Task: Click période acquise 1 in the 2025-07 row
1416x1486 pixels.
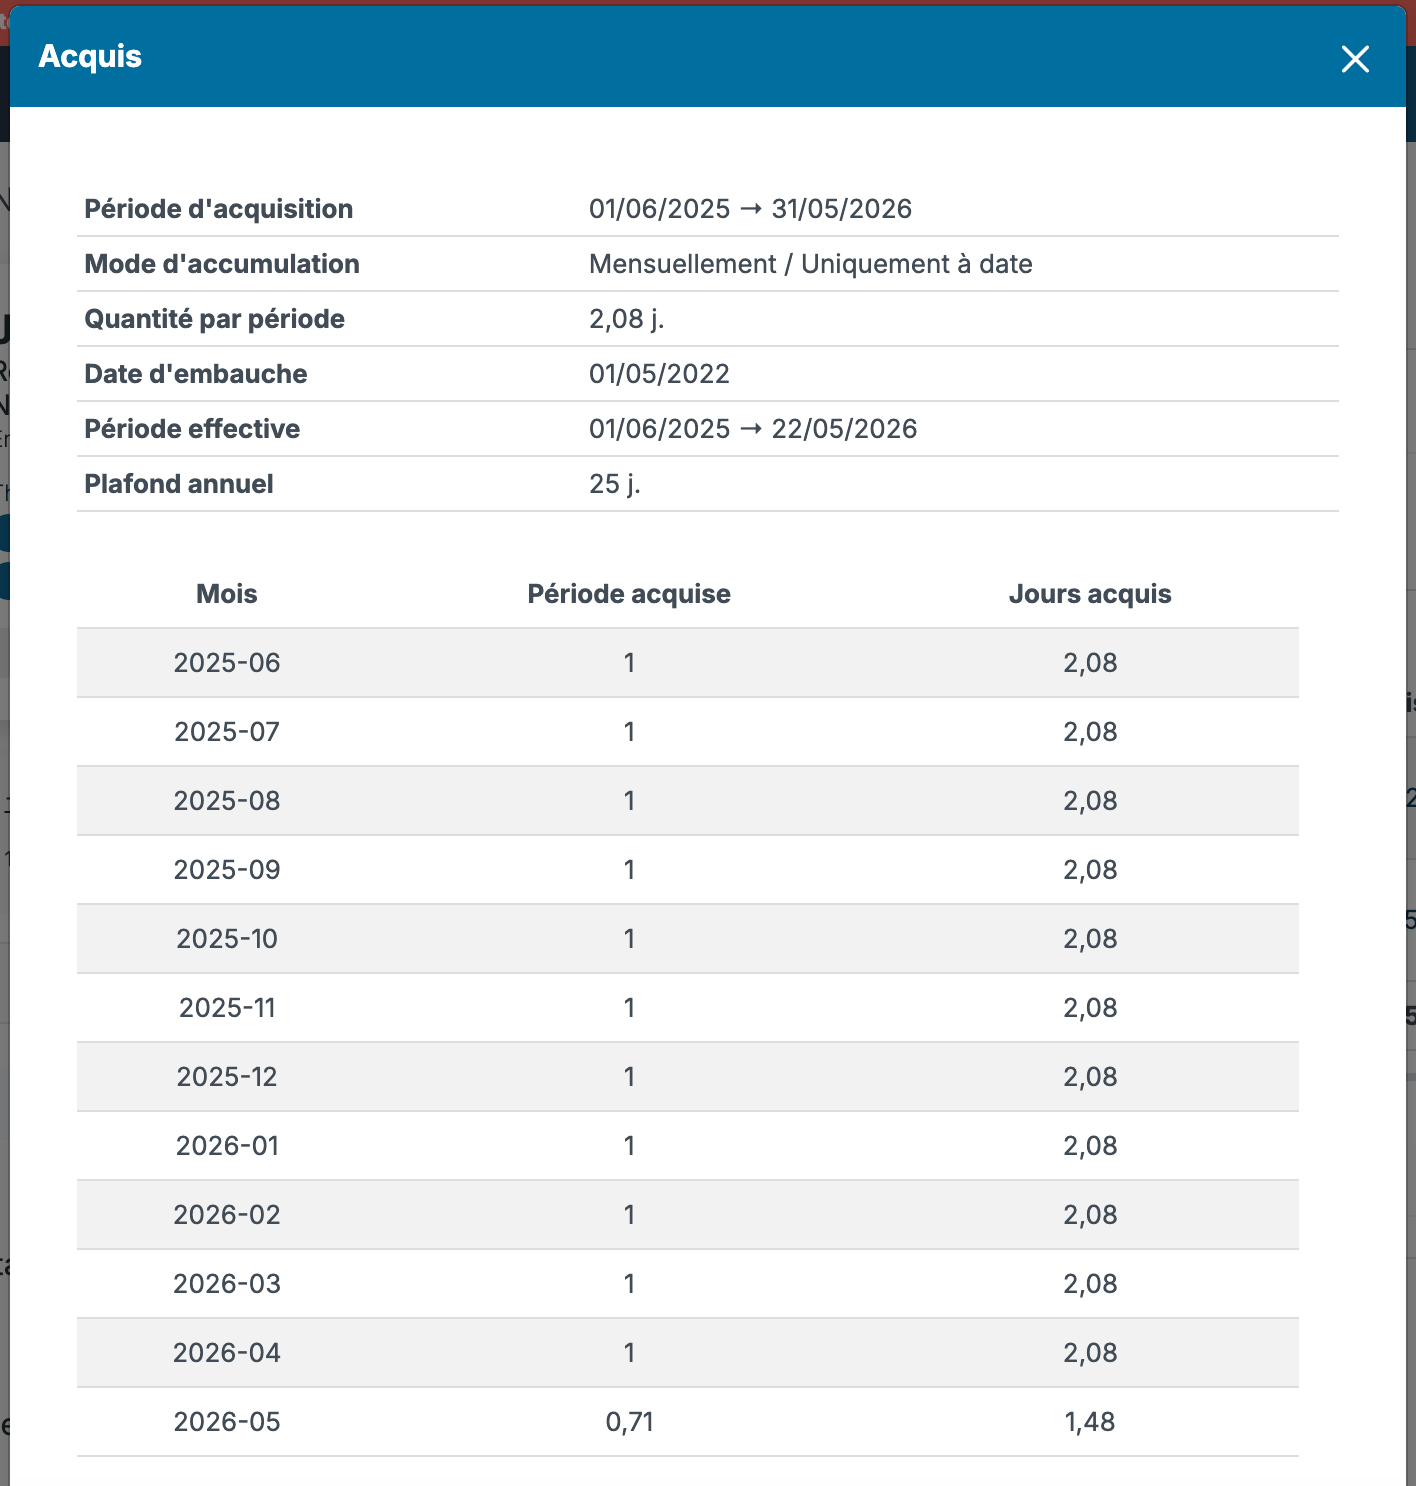Action: (629, 732)
